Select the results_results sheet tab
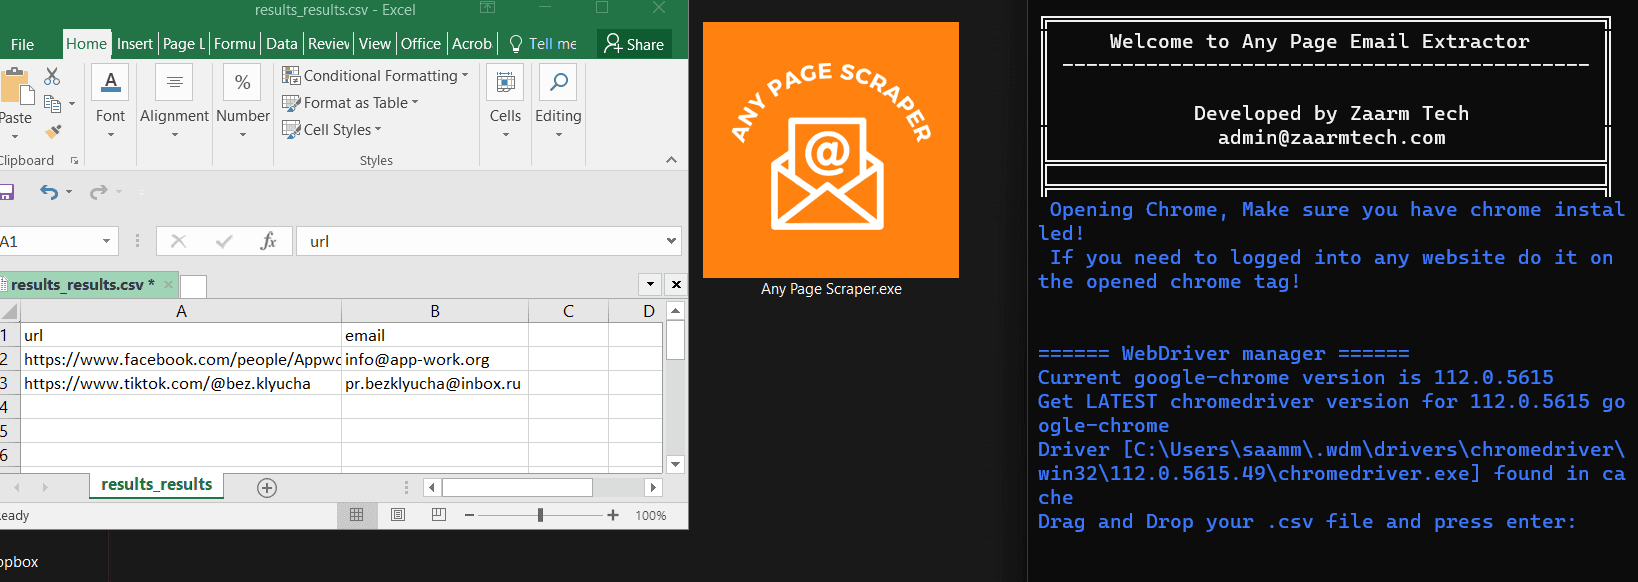 157,484
